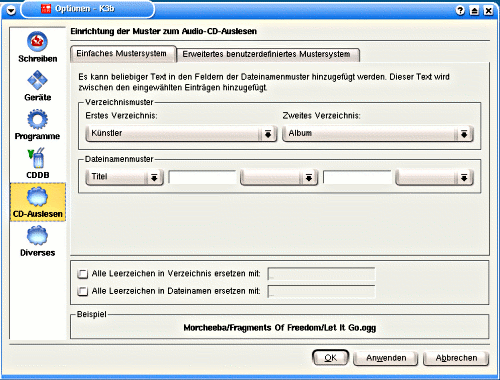Viewport: 500px width, 380px height.
Task: Click the Dateinamen replacement character field
Action: 321,291
